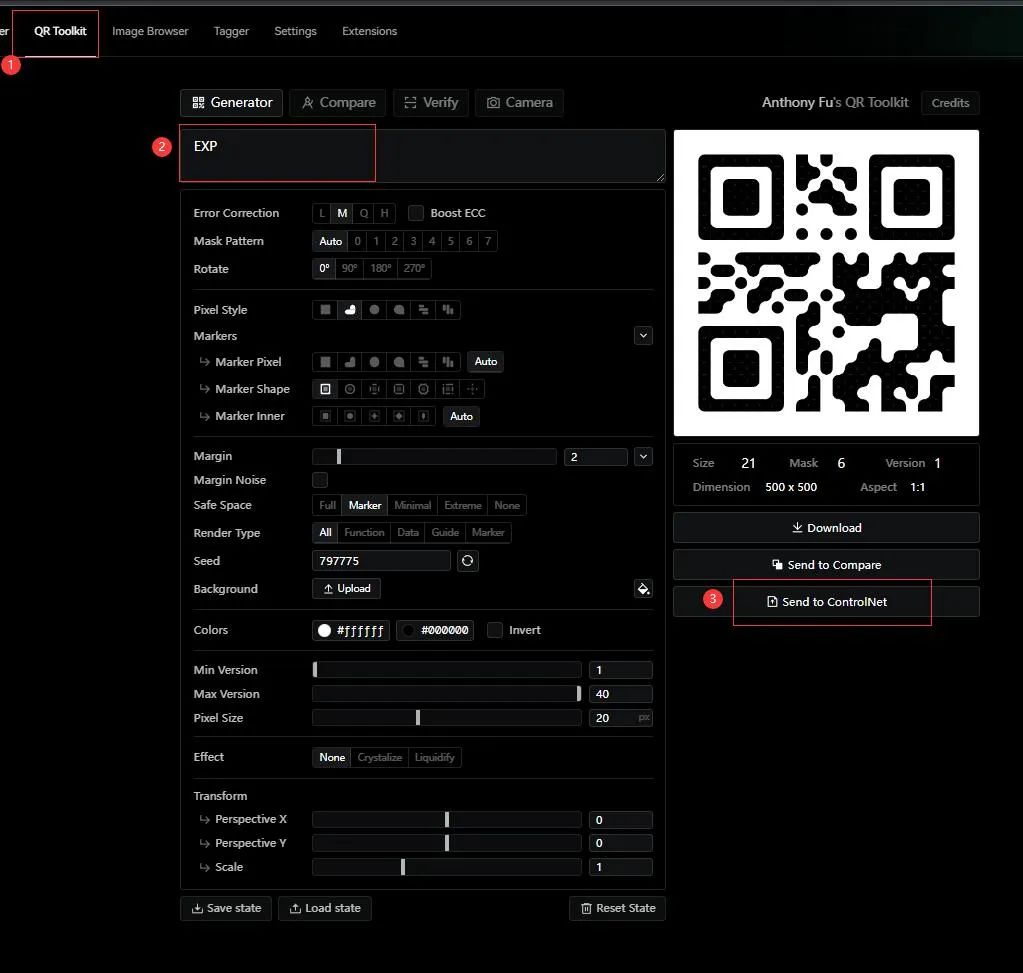Screen dimensions: 1023x973
Task: Select the tiny-dots Marker Shape icon
Action: (472, 389)
